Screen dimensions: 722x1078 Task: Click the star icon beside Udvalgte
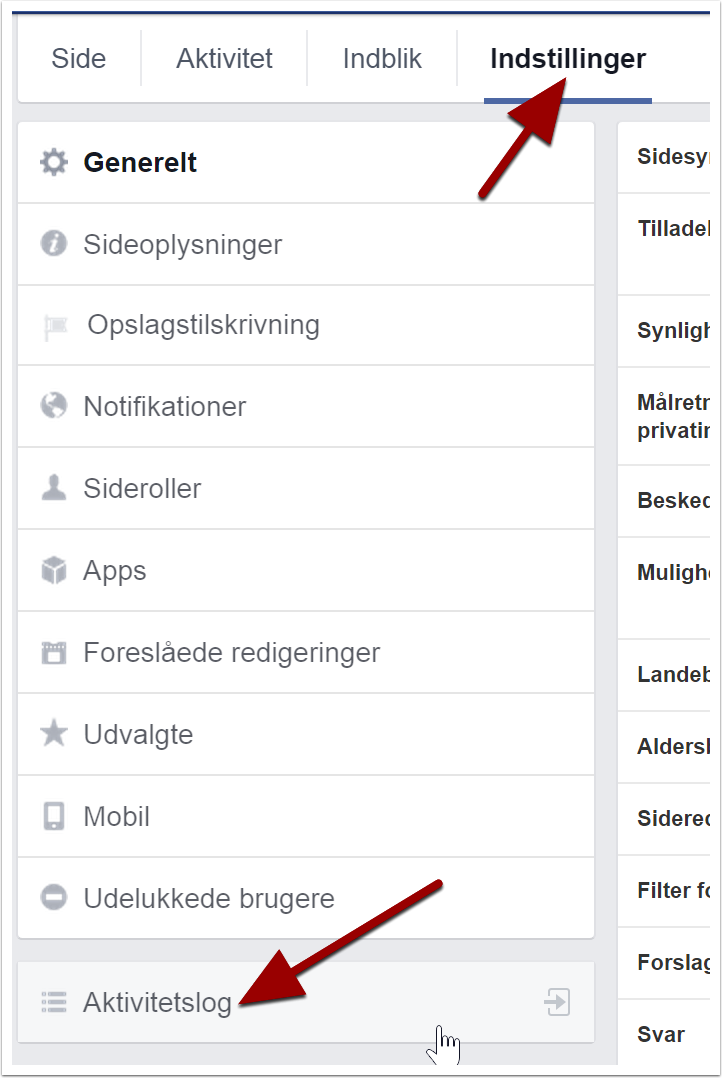[54, 733]
